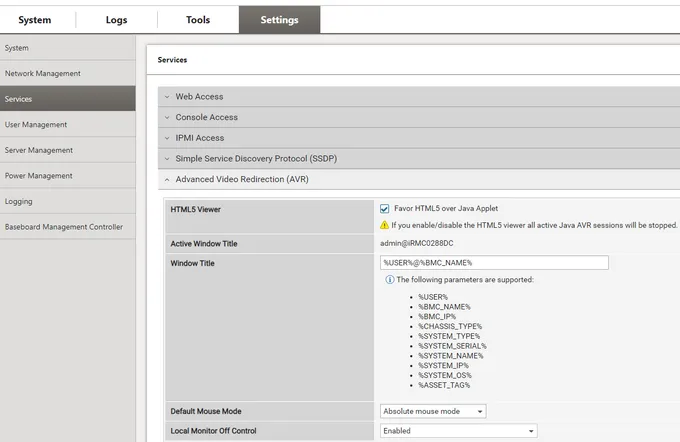Open User Management page
This screenshot has height=442, width=680.
(x=68, y=124)
